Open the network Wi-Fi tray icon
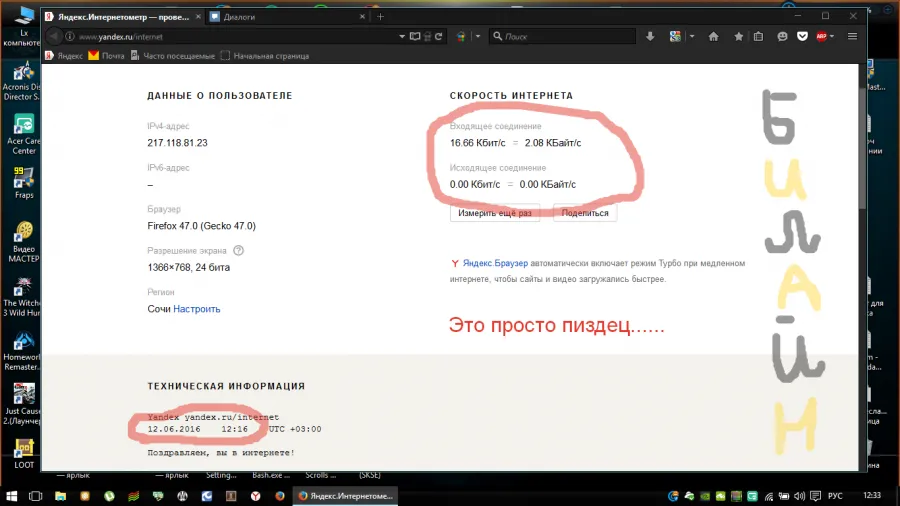 pos(769,496)
